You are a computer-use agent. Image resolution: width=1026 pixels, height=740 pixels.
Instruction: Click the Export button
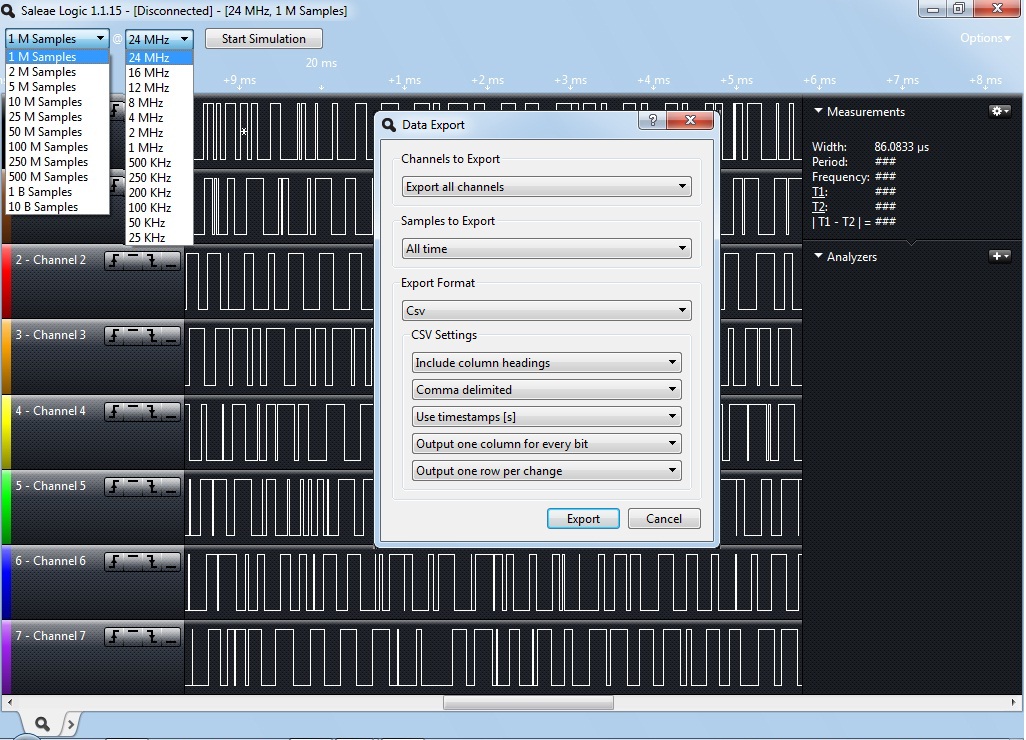click(583, 519)
